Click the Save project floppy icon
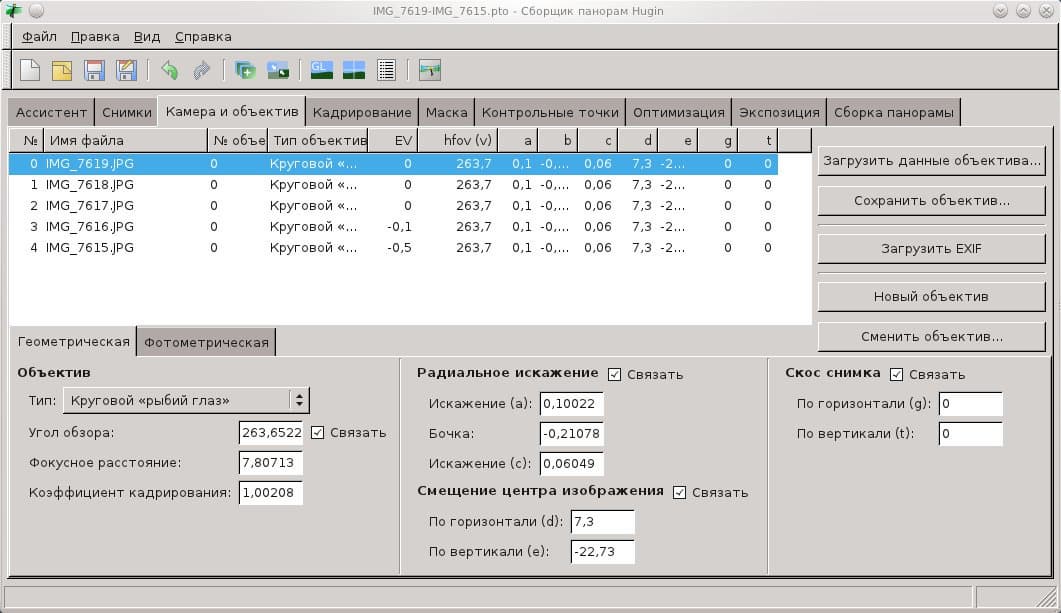 (x=95, y=70)
